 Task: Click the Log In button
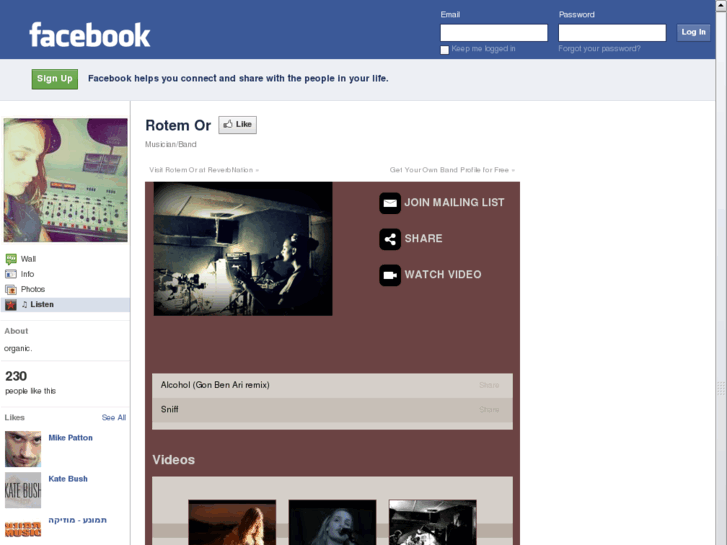pos(693,32)
